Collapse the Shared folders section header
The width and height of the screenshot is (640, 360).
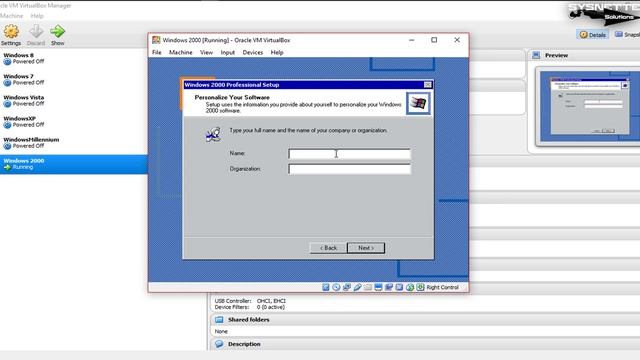(425, 320)
